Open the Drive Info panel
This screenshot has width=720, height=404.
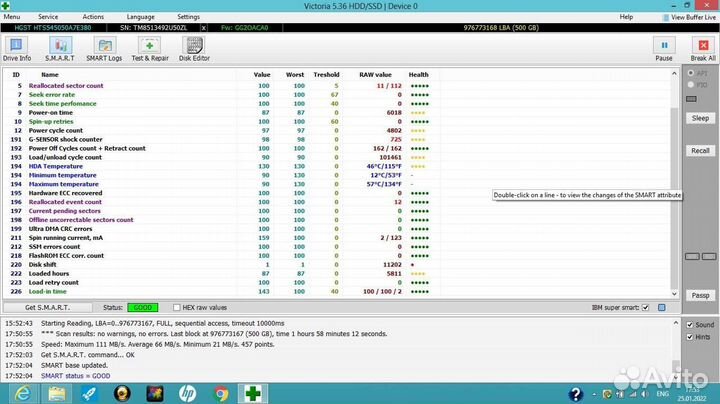[x=17, y=50]
